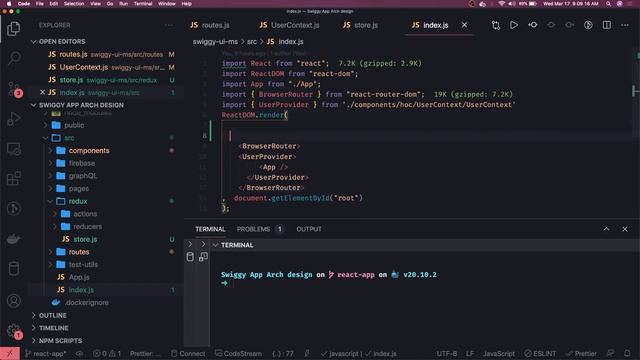This screenshot has height=360, width=640.
Task: Change JavaScript language mode in status bar
Action: pos(499,353)
